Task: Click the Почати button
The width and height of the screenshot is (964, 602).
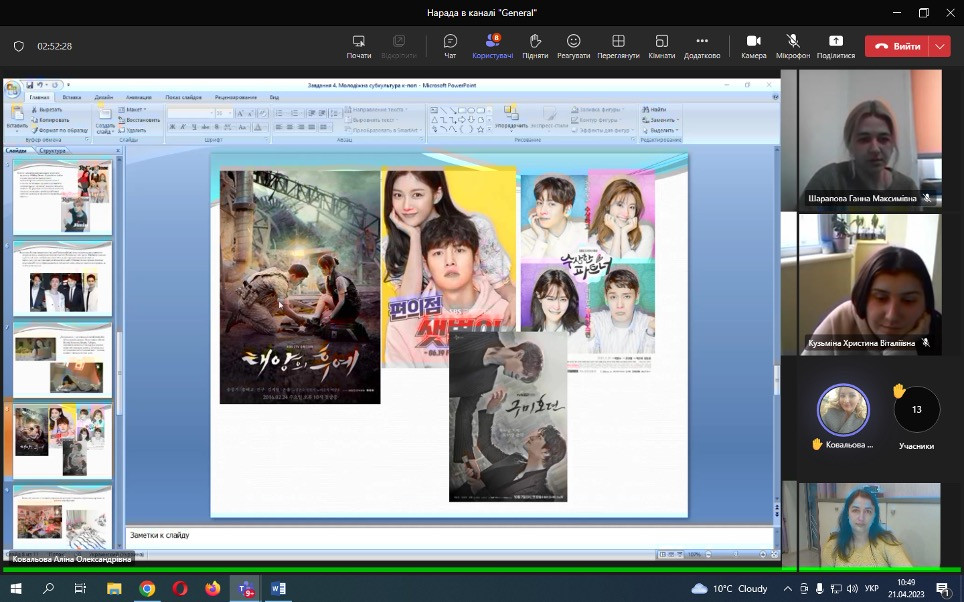Action: (x=359, y=46)
